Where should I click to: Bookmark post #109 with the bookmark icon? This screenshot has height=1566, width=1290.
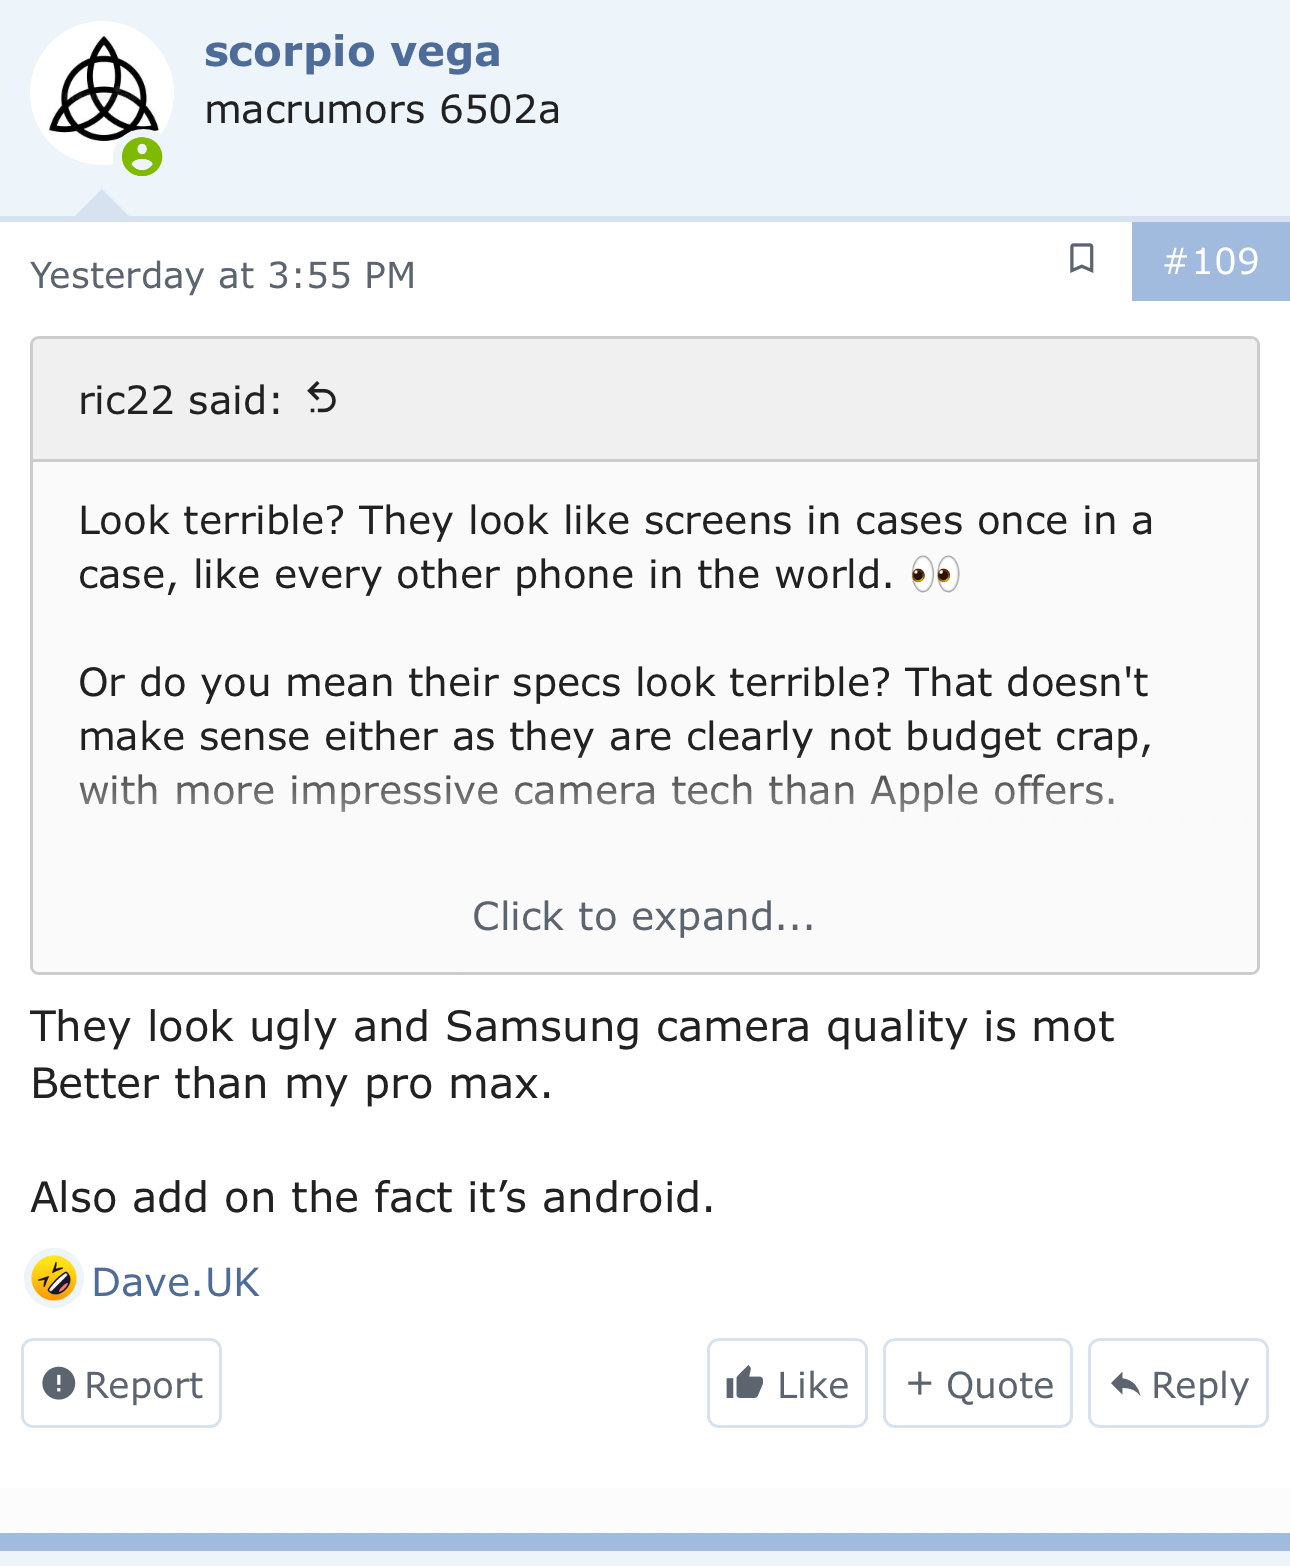[1081, 258]
